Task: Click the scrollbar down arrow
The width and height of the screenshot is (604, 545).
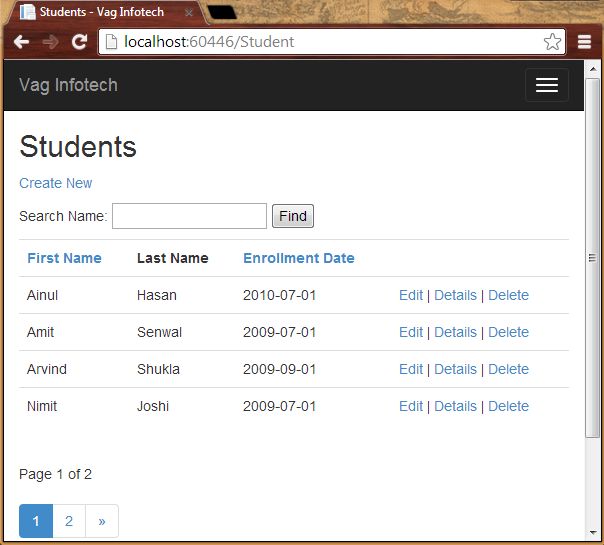Action: 593,533
